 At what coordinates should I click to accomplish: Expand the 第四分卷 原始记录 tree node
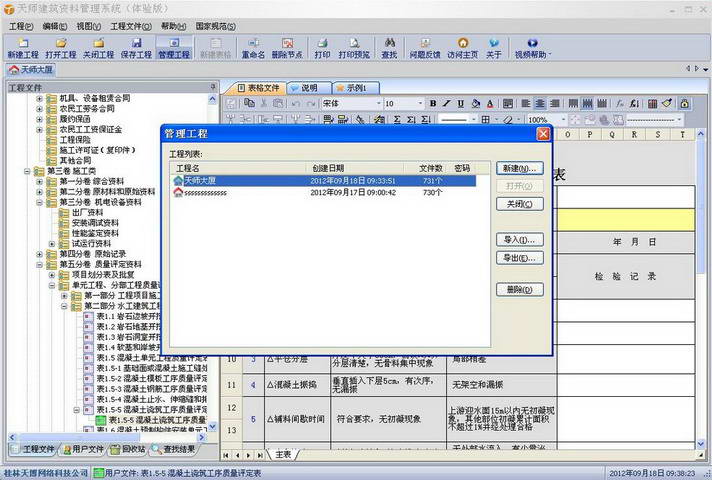pos(40,254)
